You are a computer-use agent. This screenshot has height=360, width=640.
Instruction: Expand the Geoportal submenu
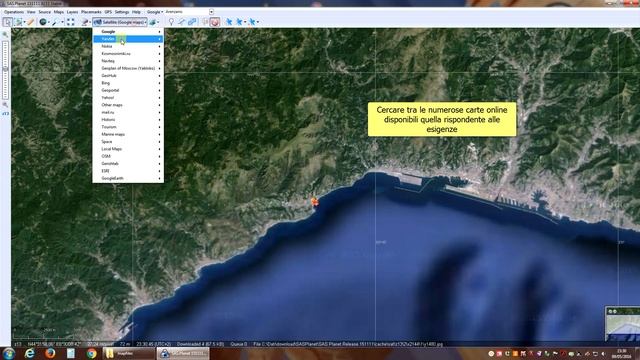point(128,90)
